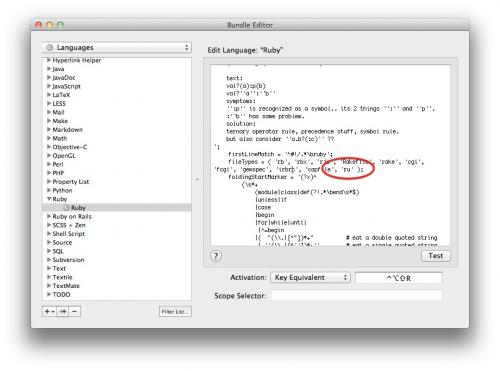Expand the JavaDoc bundle

[x=49, y=77]
